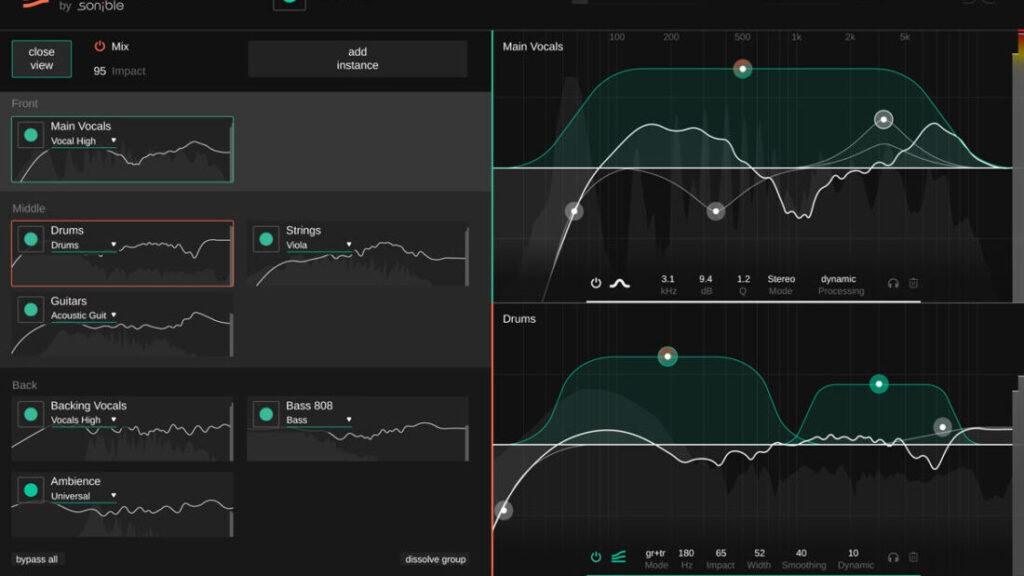This screenshot has width=1024, height=576.
Task: Open the Acoustic Guit profile dropdown for Guitars
Action: pyautogui.click(x=84, y=315)
